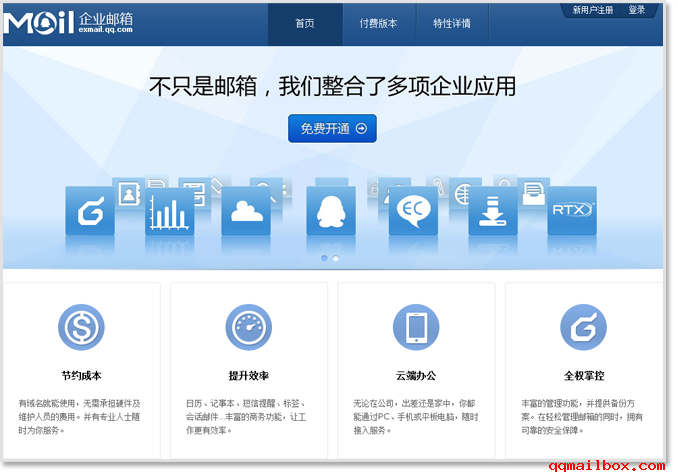Click the download tray app tile
The image size is (678, 472).
493,211
